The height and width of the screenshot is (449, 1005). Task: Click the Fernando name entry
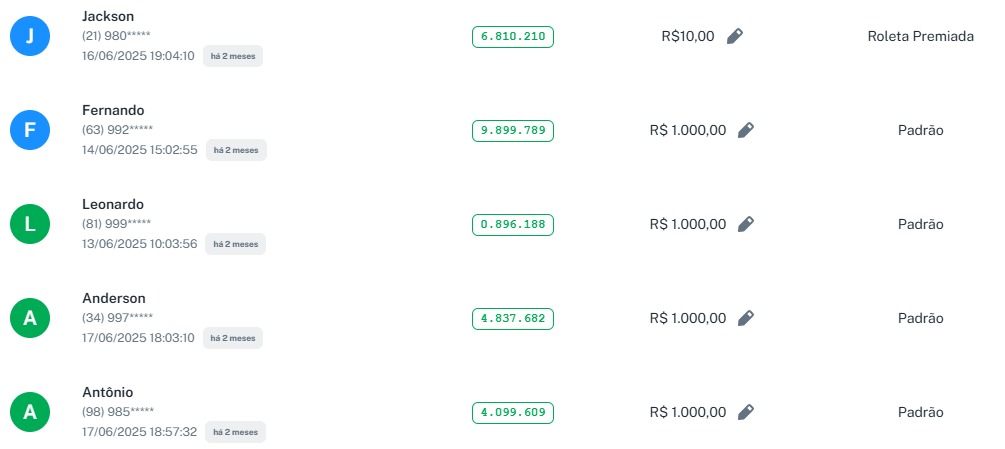click(x=114, y=110)
